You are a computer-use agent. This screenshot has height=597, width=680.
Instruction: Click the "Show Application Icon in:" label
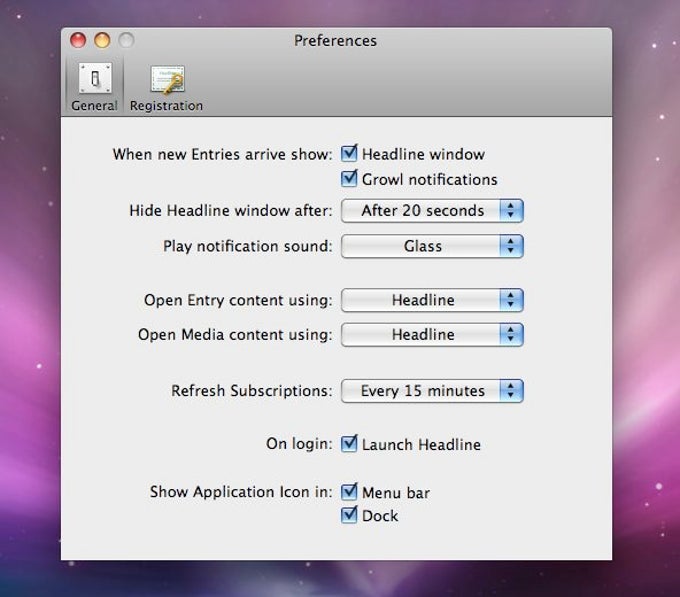(x=241, y=492)
